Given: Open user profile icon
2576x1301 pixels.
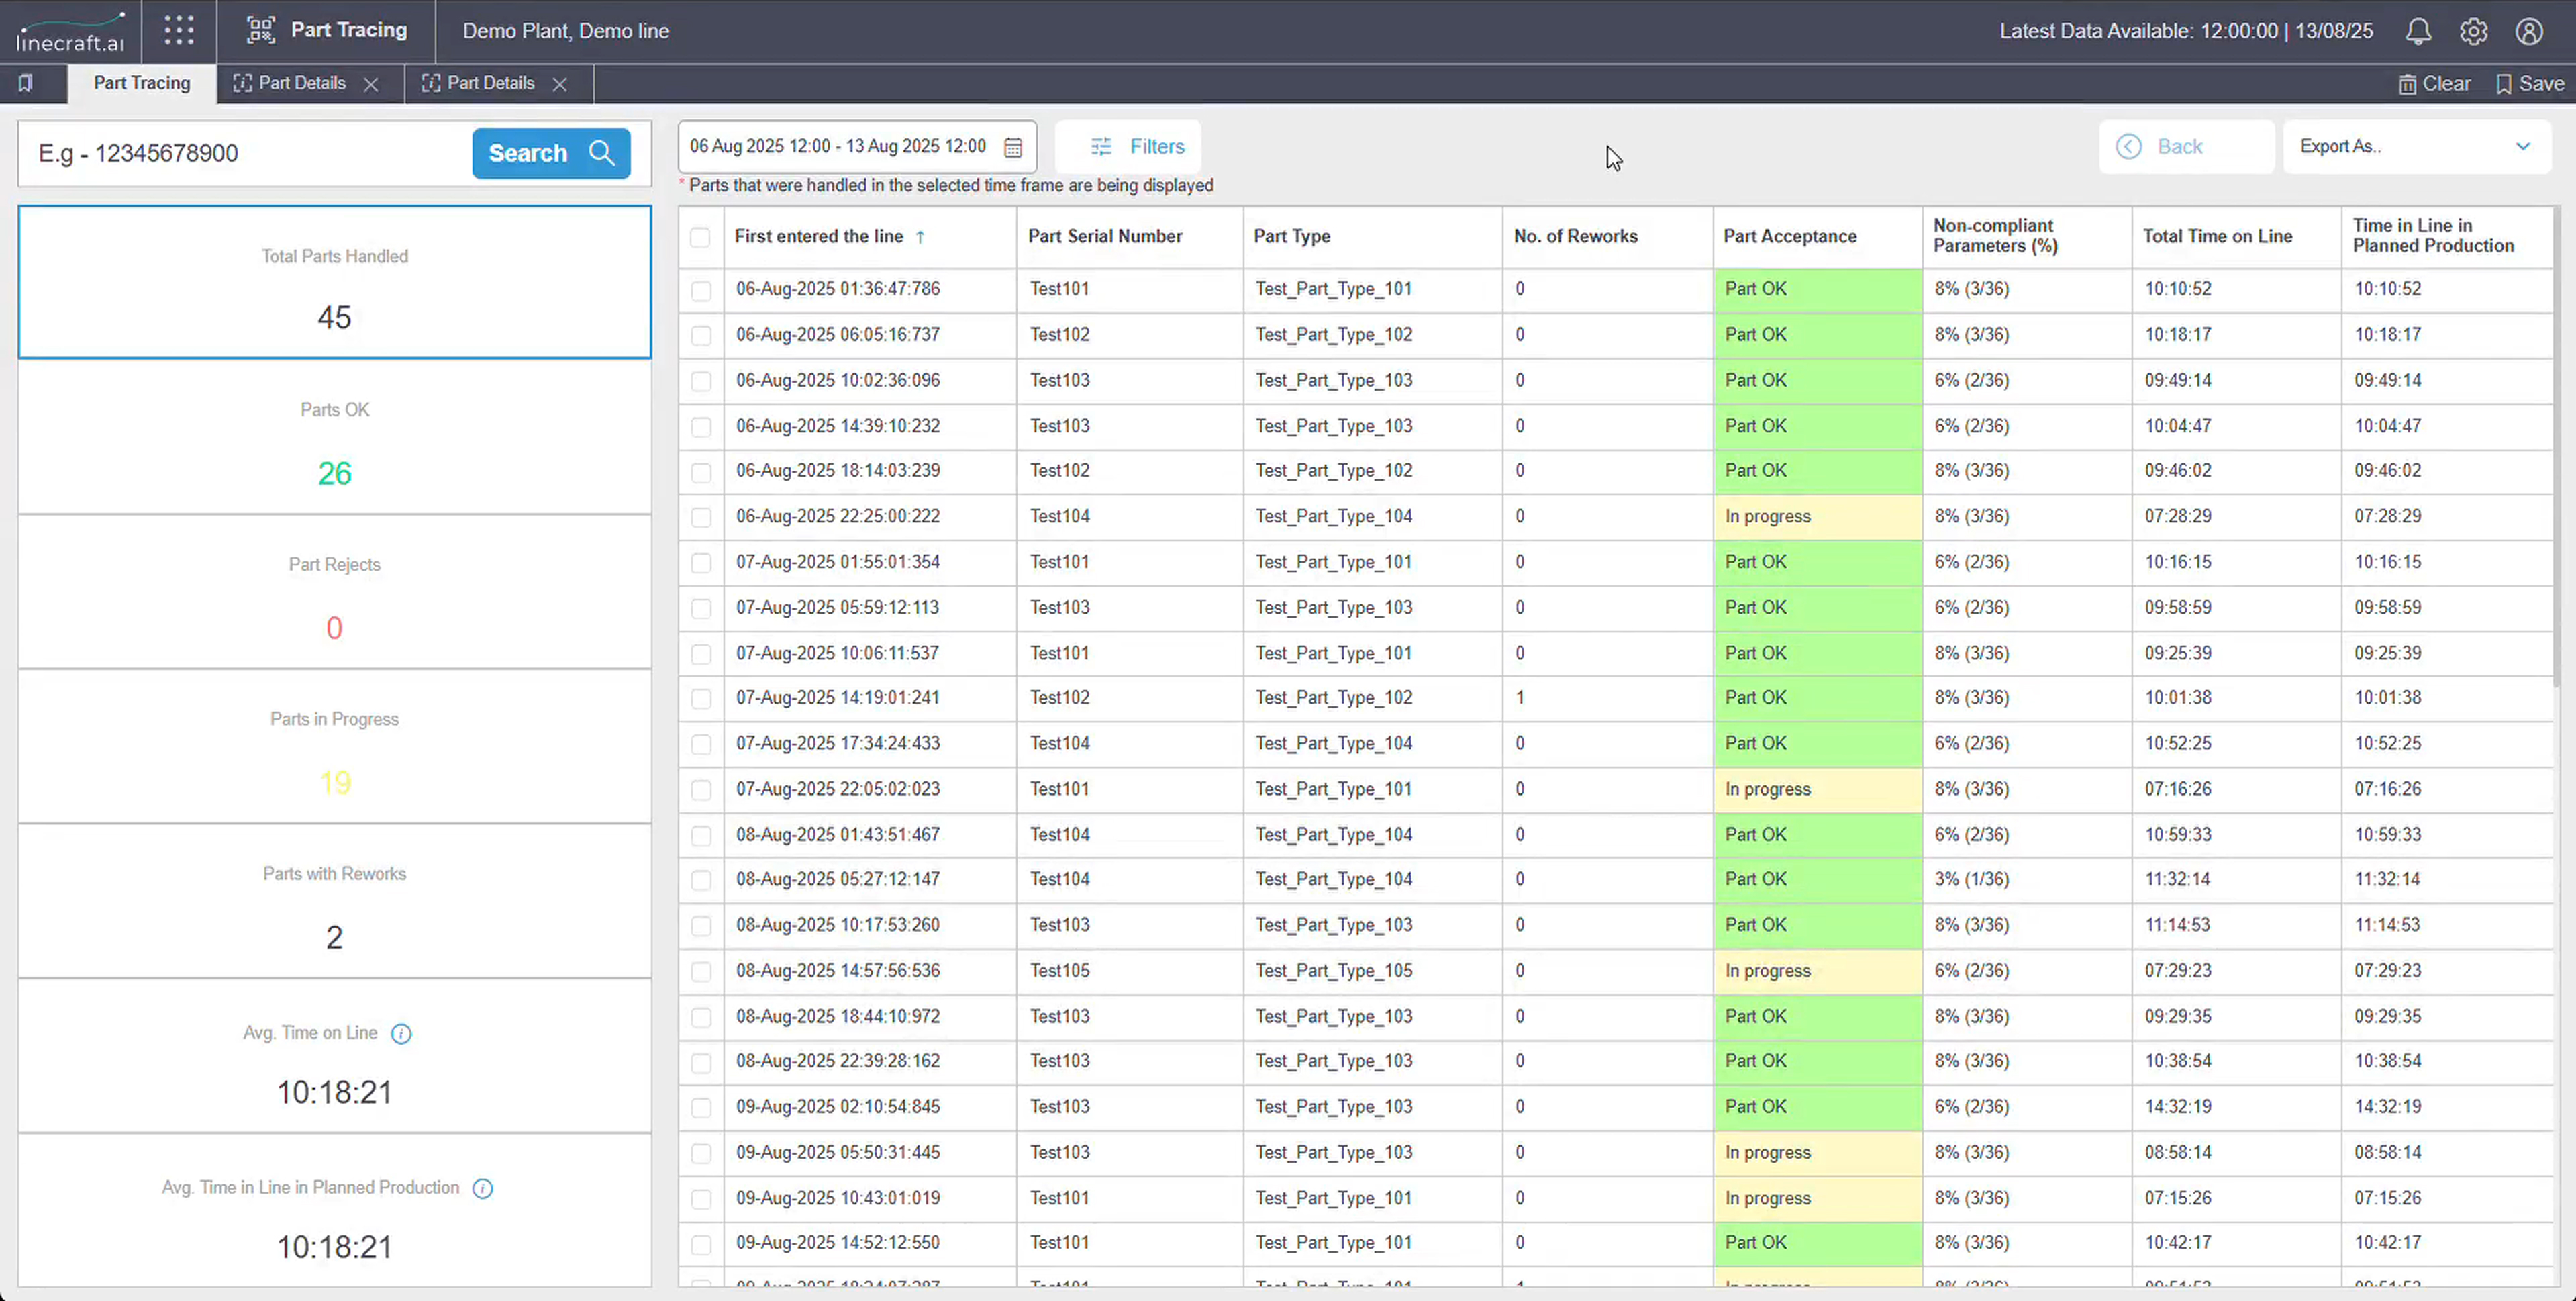Looking at the screenshot, I should click(2529, 31).
